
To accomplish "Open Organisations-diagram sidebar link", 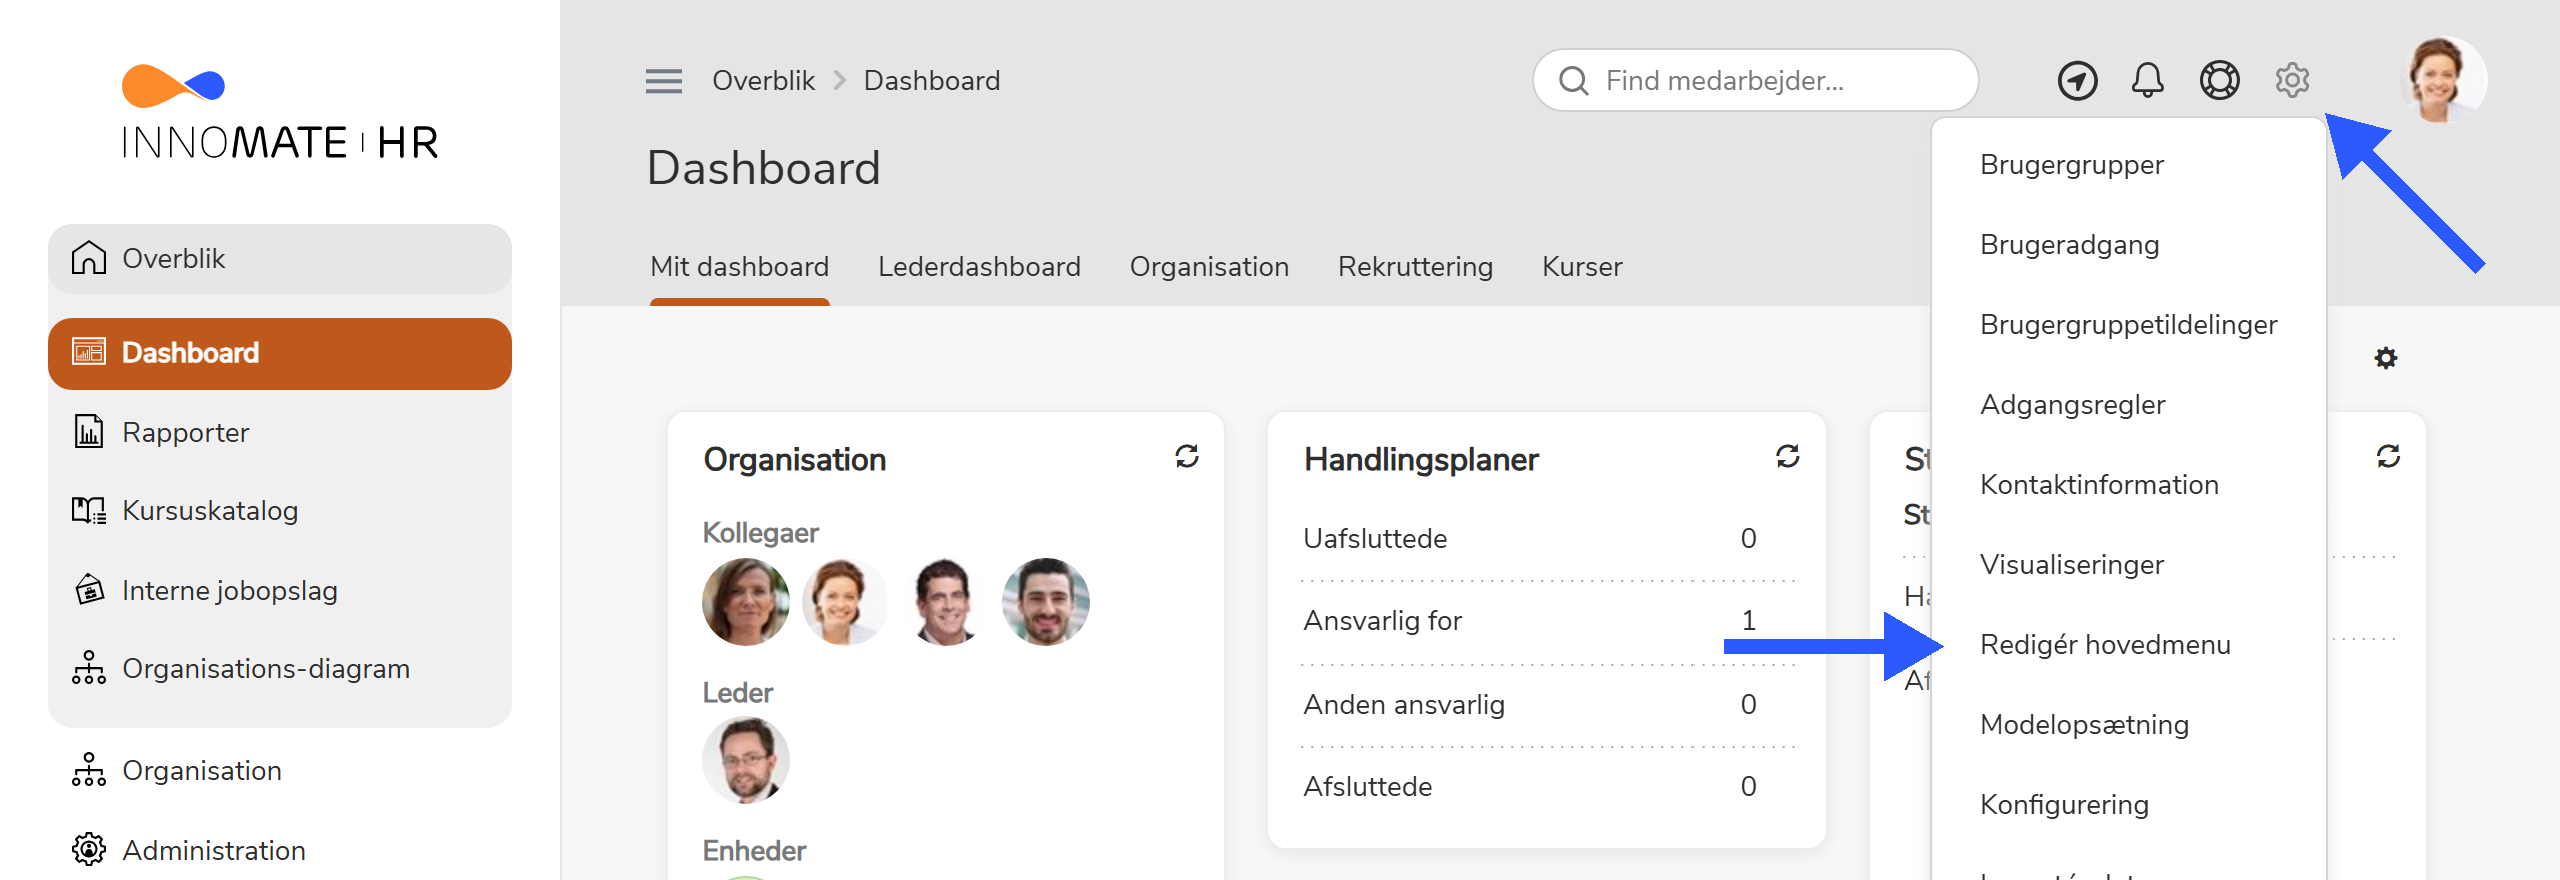I will [x=280, y=668].
